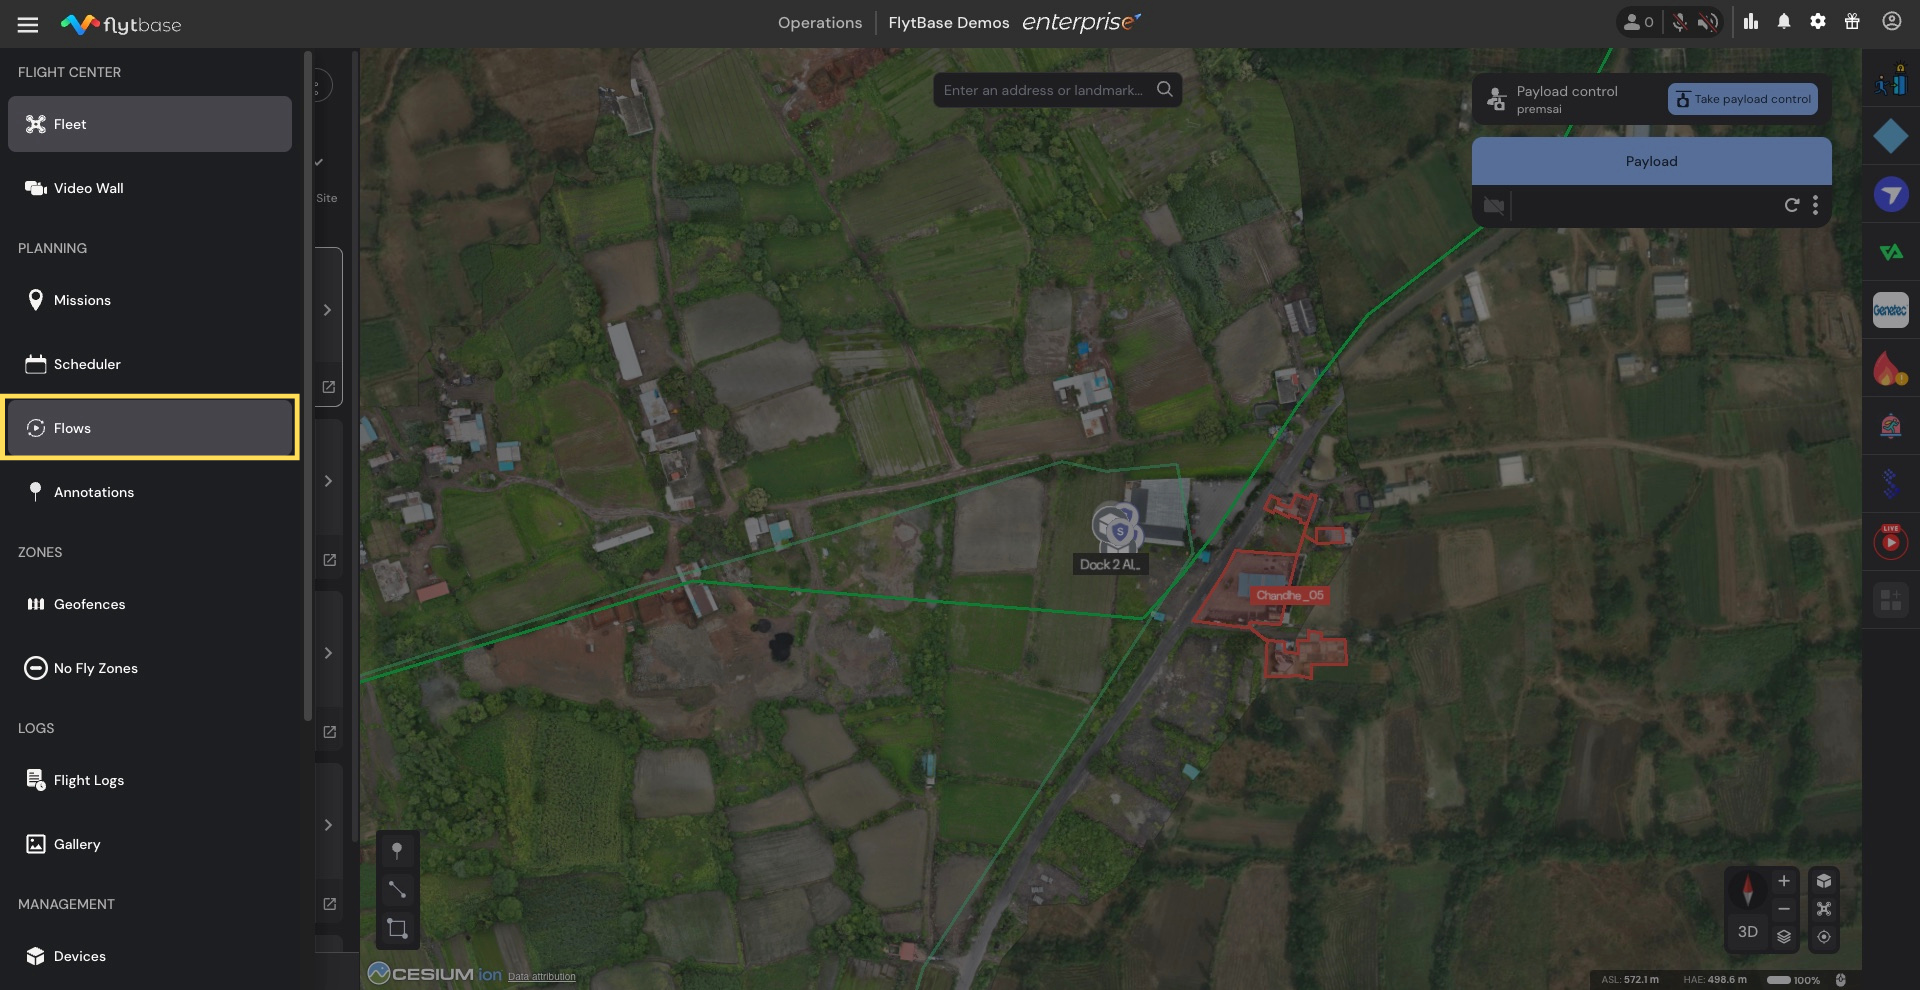The width and height of the screenshot is (1920, 990).
Task: Toggle the muted microphone
Action: coord(1680,22)
